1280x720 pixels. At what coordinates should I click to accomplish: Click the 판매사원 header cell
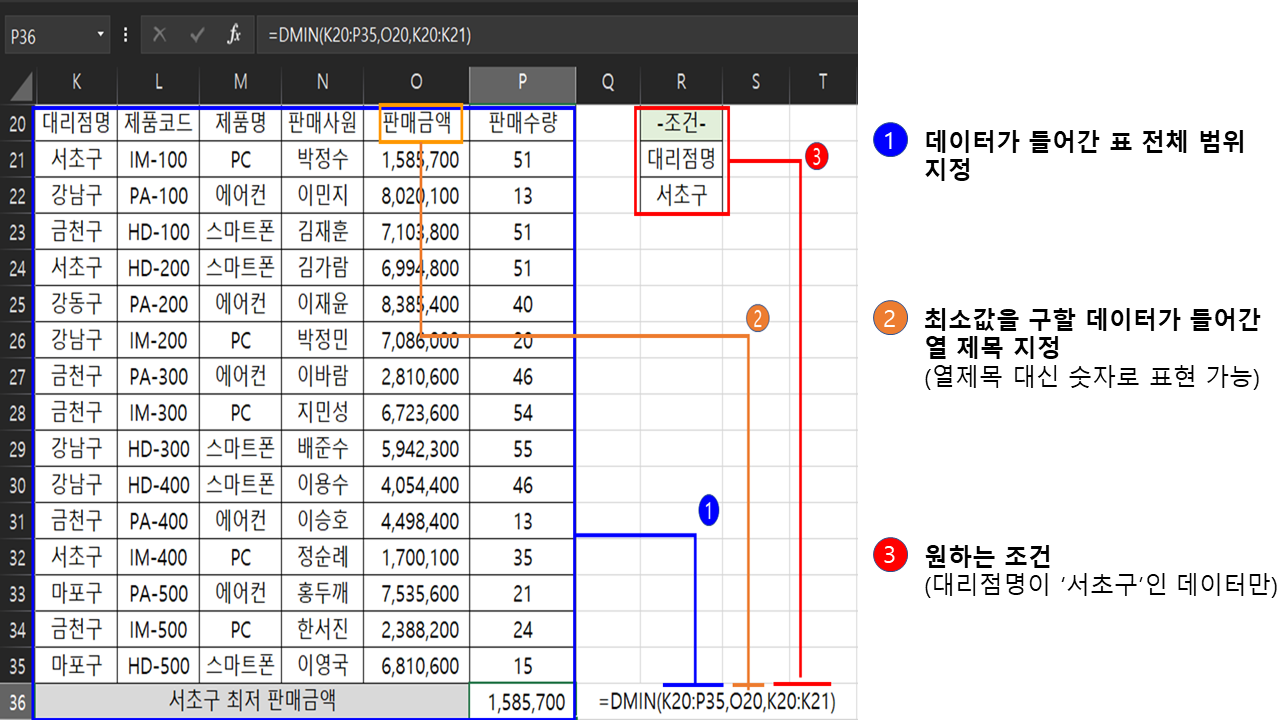click(322, 124)
